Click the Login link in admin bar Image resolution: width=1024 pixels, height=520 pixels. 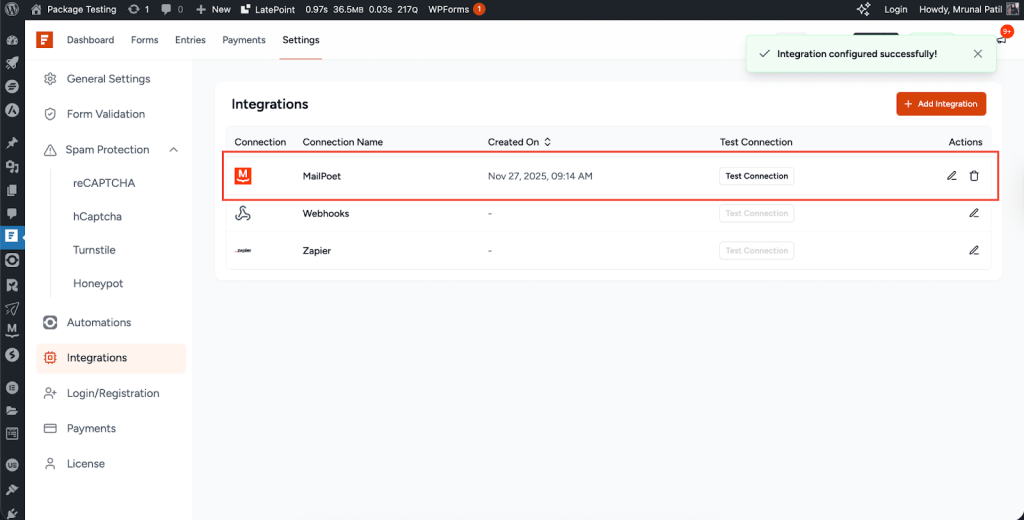pyautogui.click(x=895, y=10)
